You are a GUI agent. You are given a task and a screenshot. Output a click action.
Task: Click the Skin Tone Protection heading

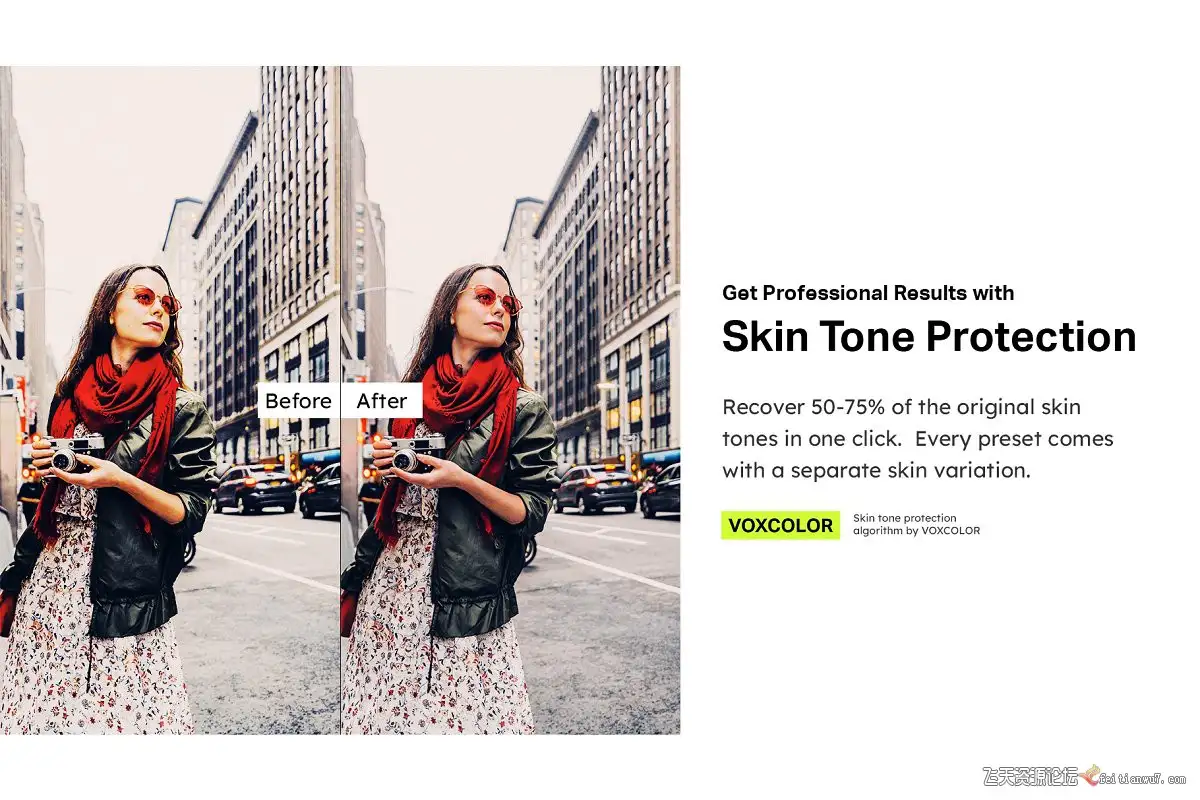point(929,336)
